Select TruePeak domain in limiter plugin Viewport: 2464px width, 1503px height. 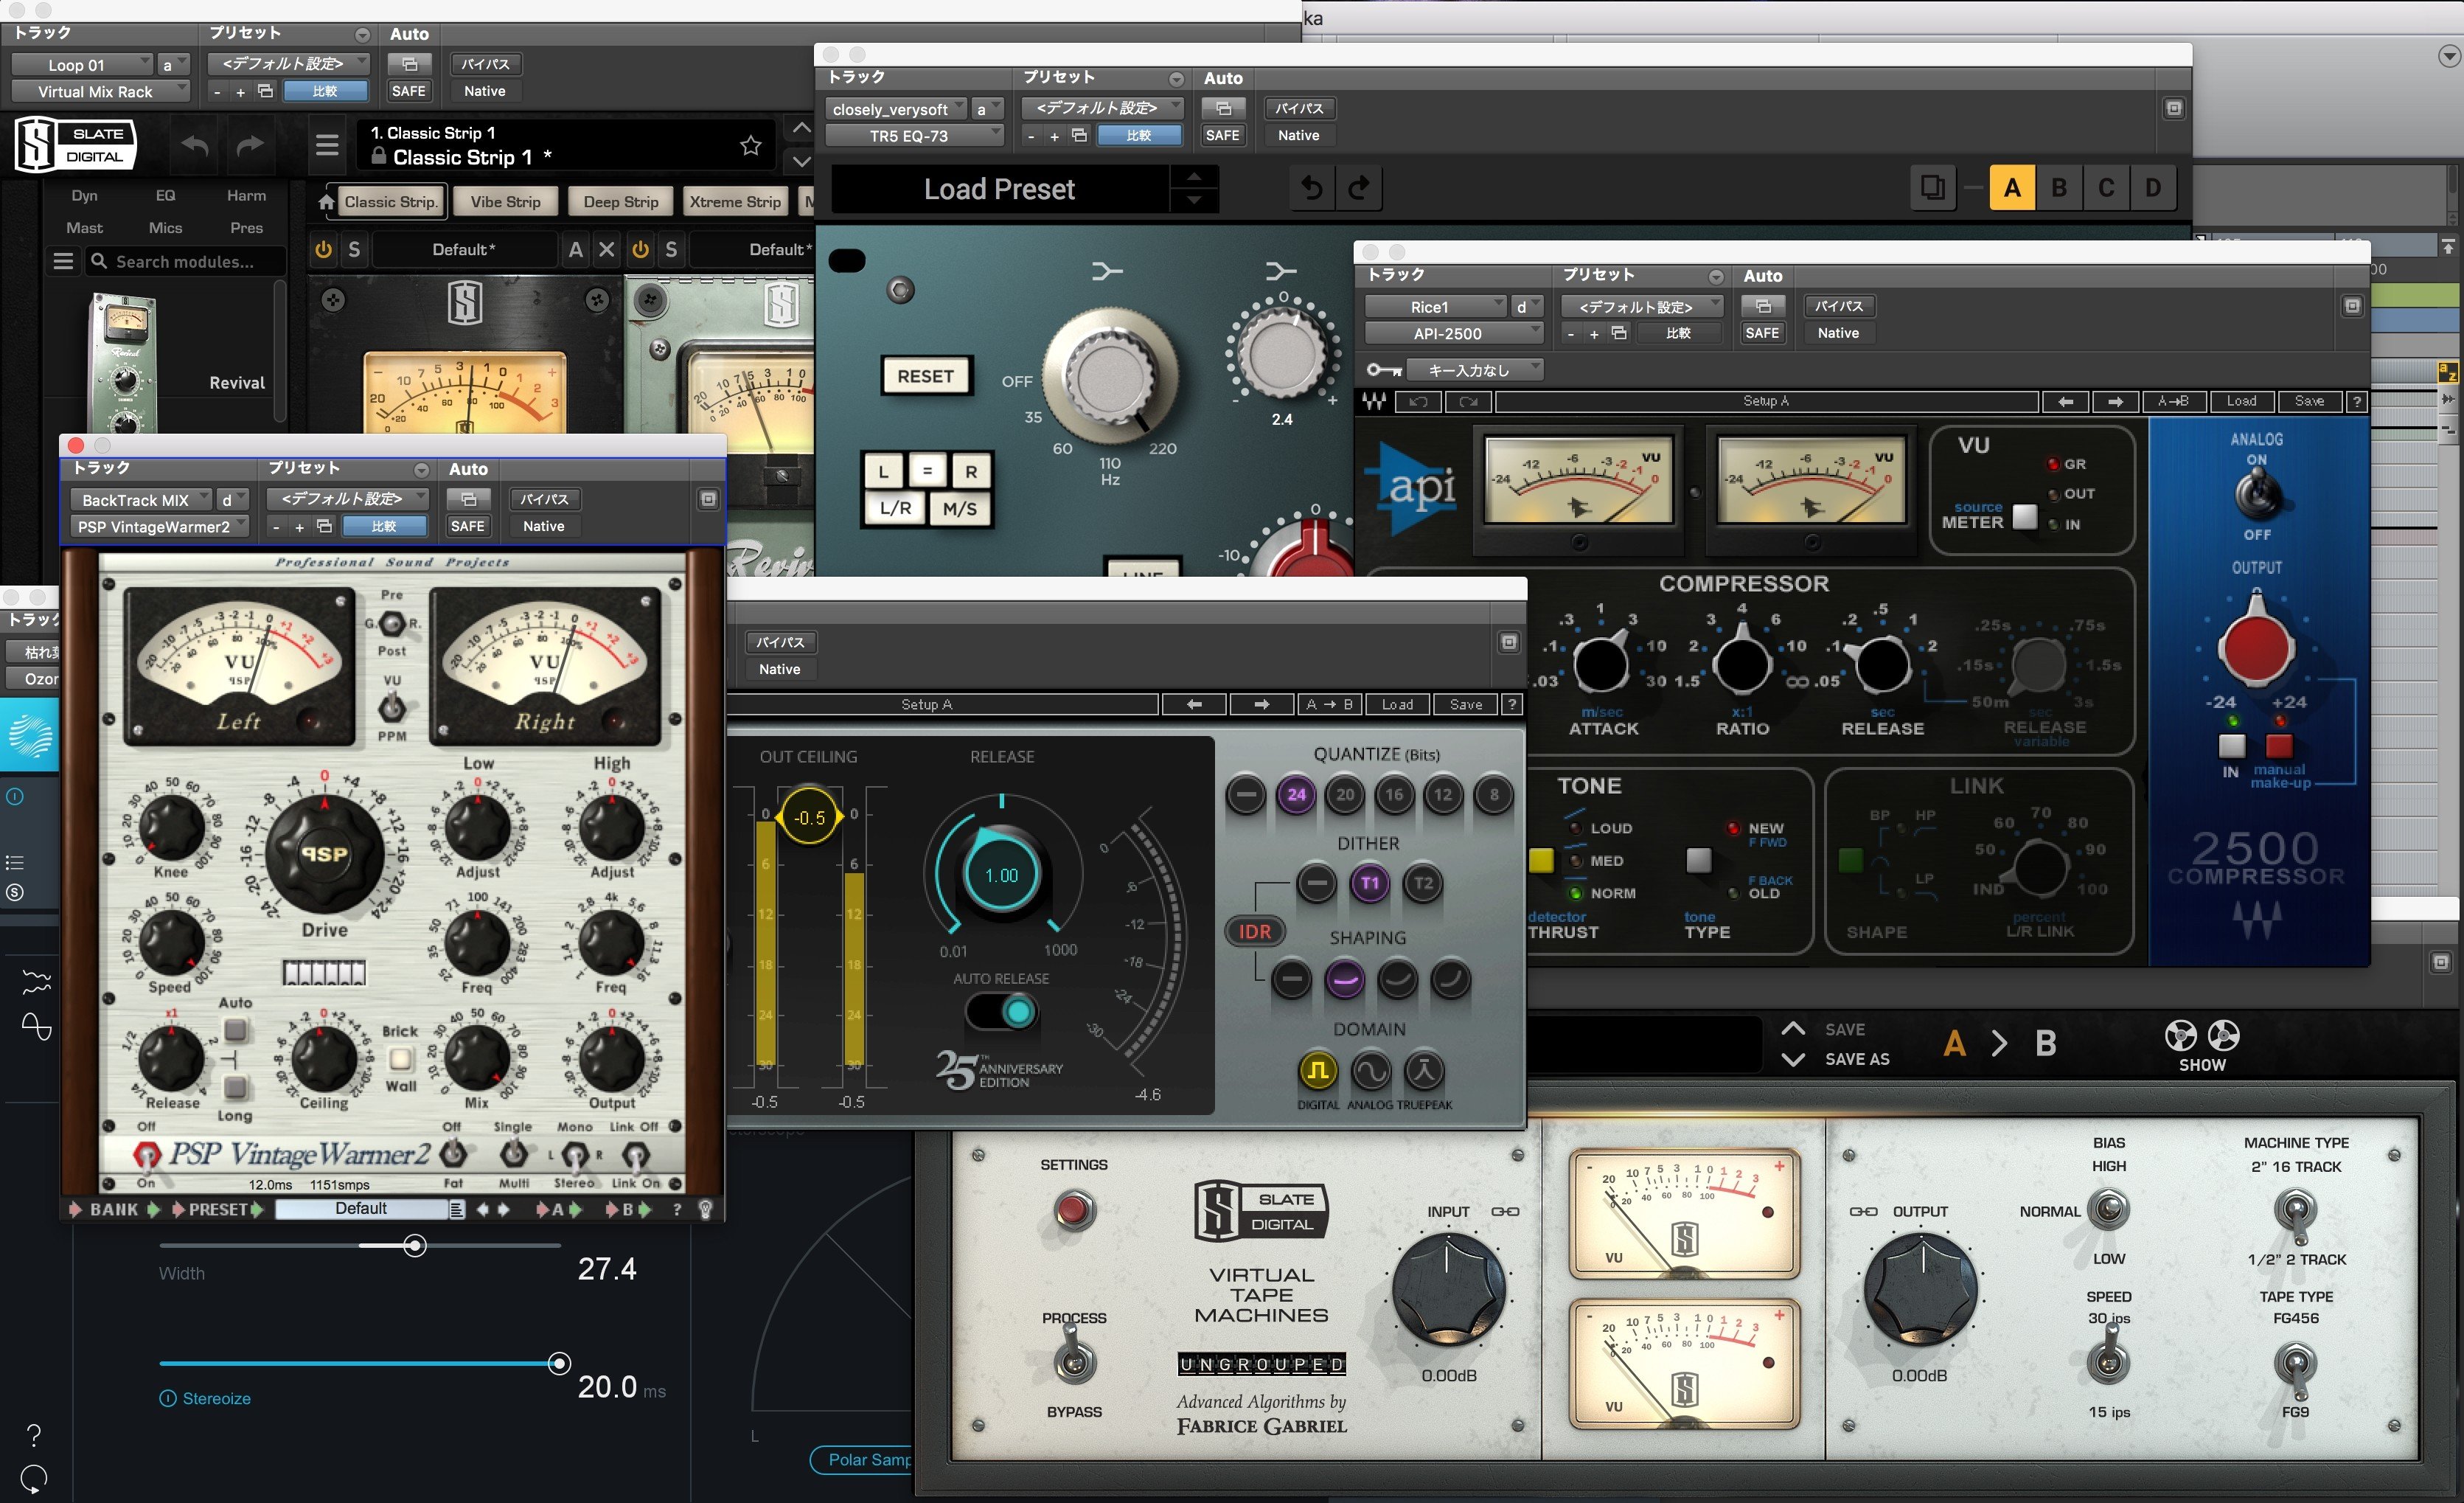[1424, 1071]
